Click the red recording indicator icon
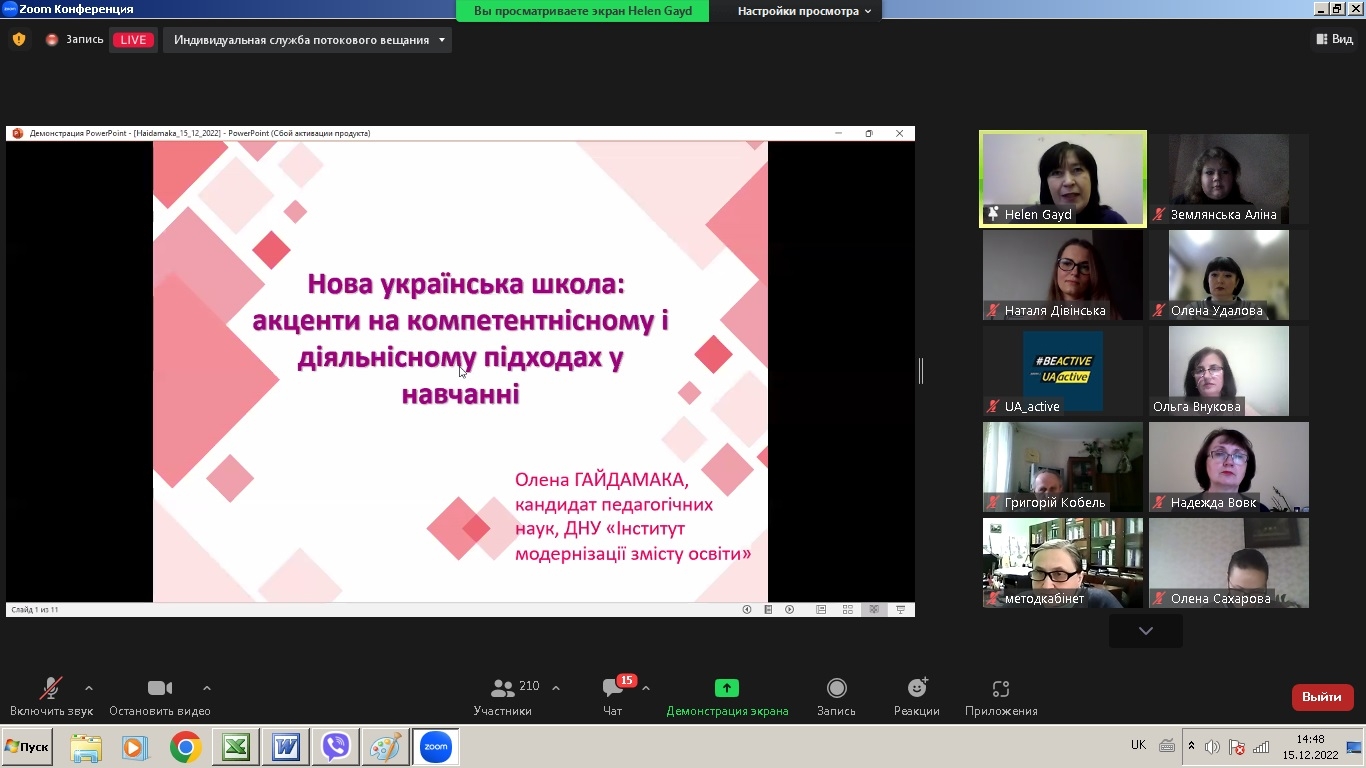 tap(52, 40)
